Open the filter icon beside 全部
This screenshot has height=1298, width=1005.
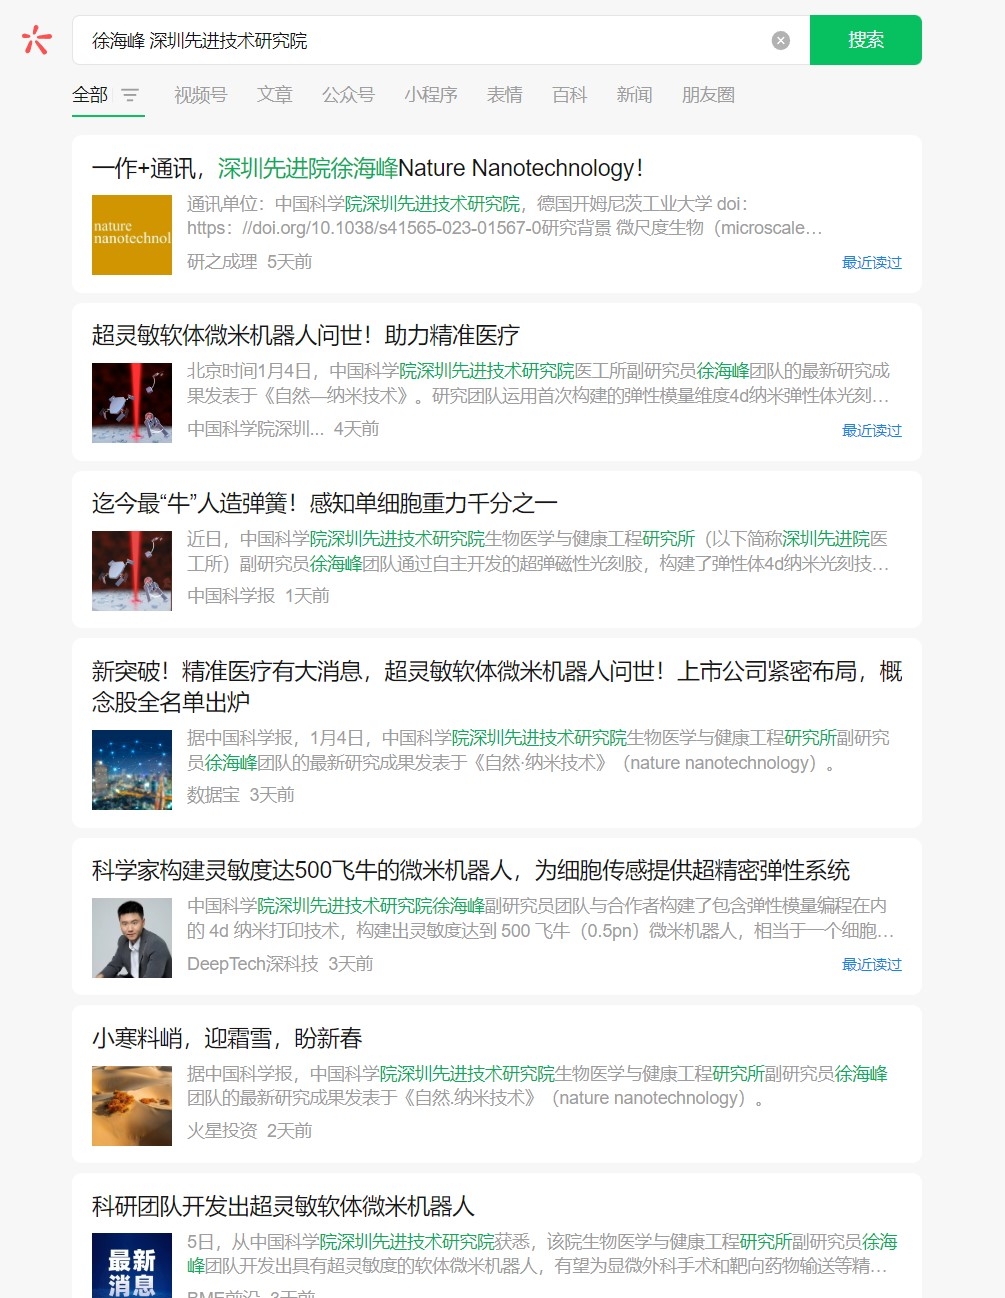[130, 95]
